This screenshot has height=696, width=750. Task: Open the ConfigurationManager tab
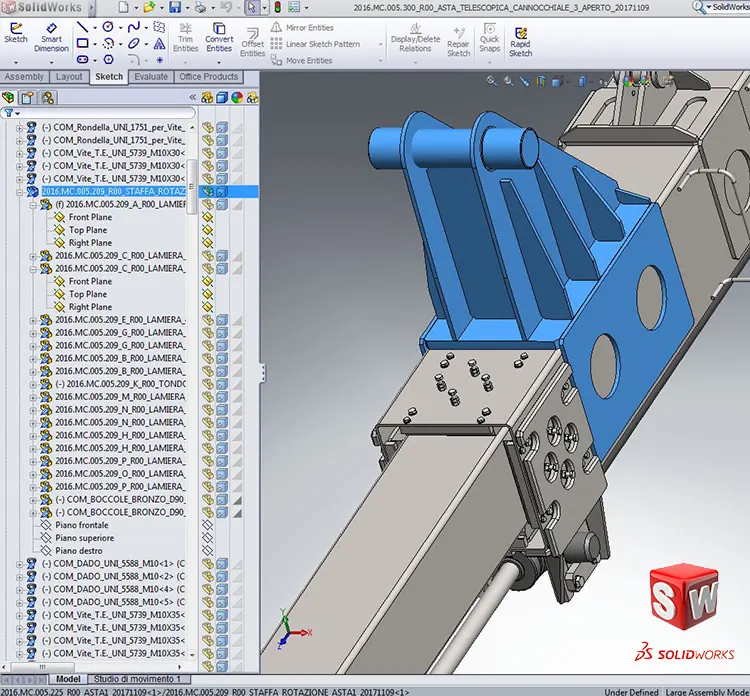[47, 98]
